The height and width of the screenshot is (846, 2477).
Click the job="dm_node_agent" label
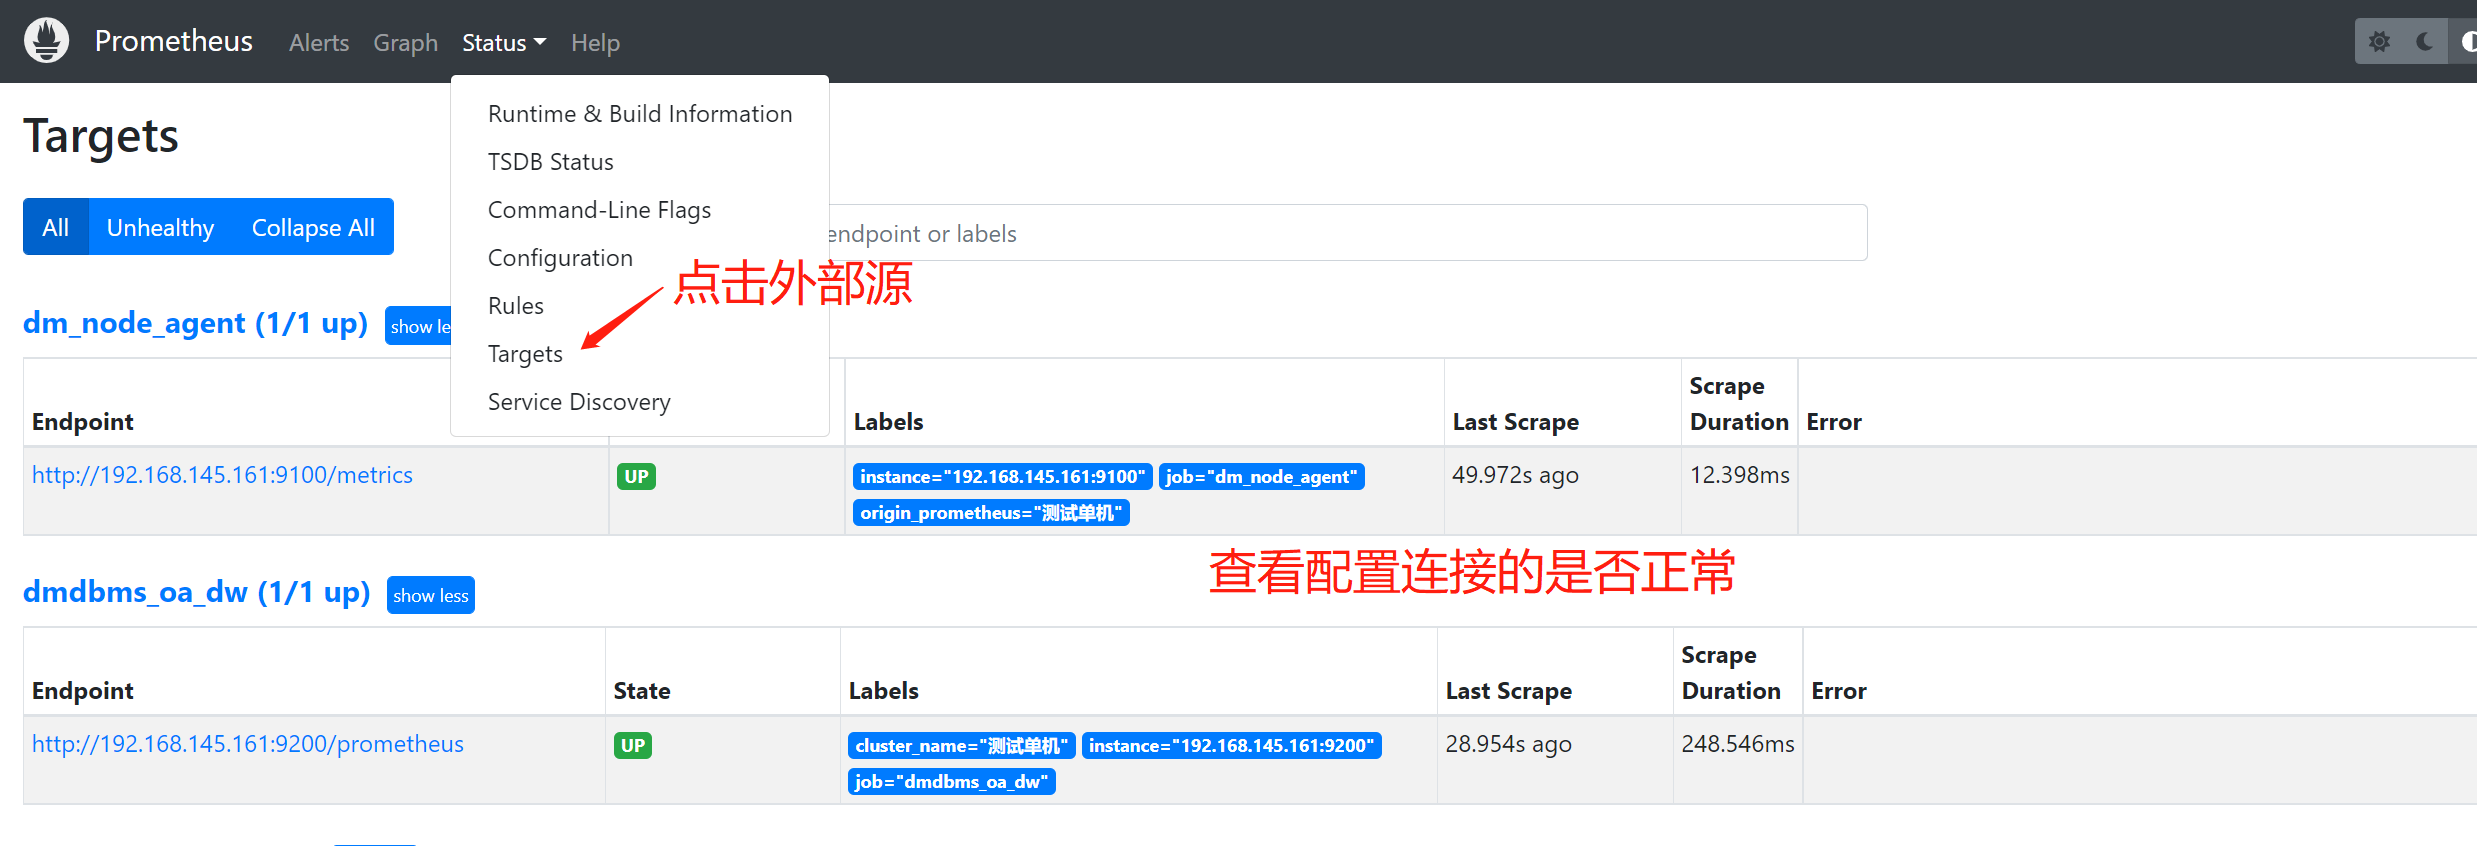coord(1261,477)
